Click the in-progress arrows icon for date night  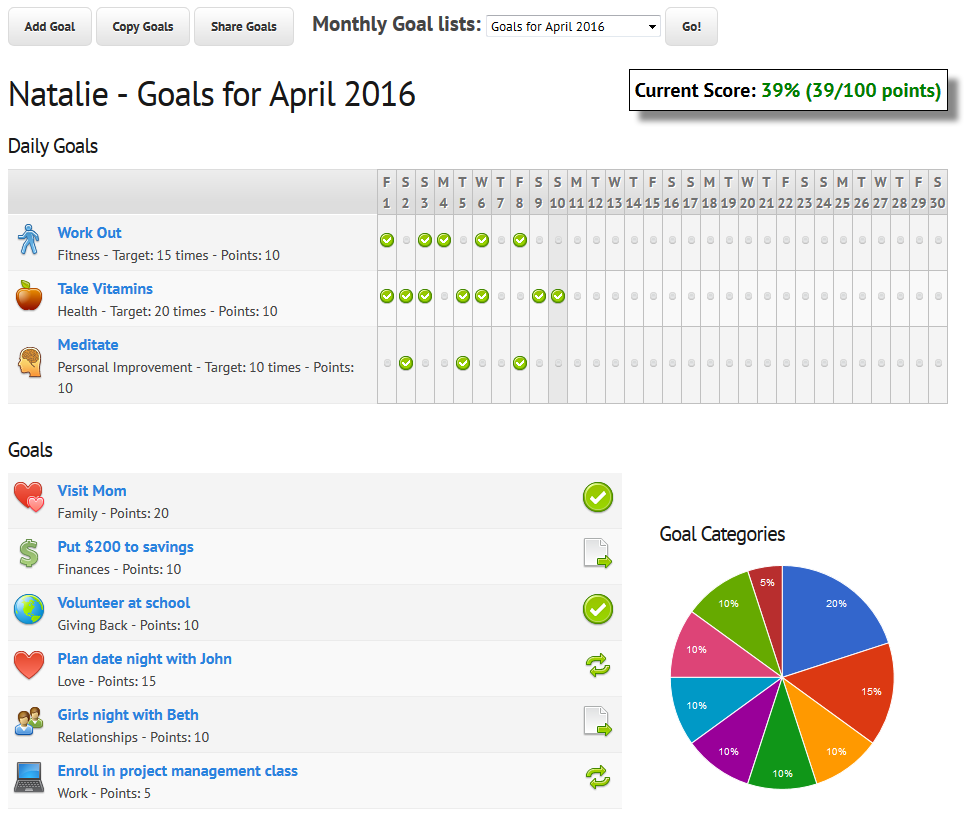tap(598, 666)
